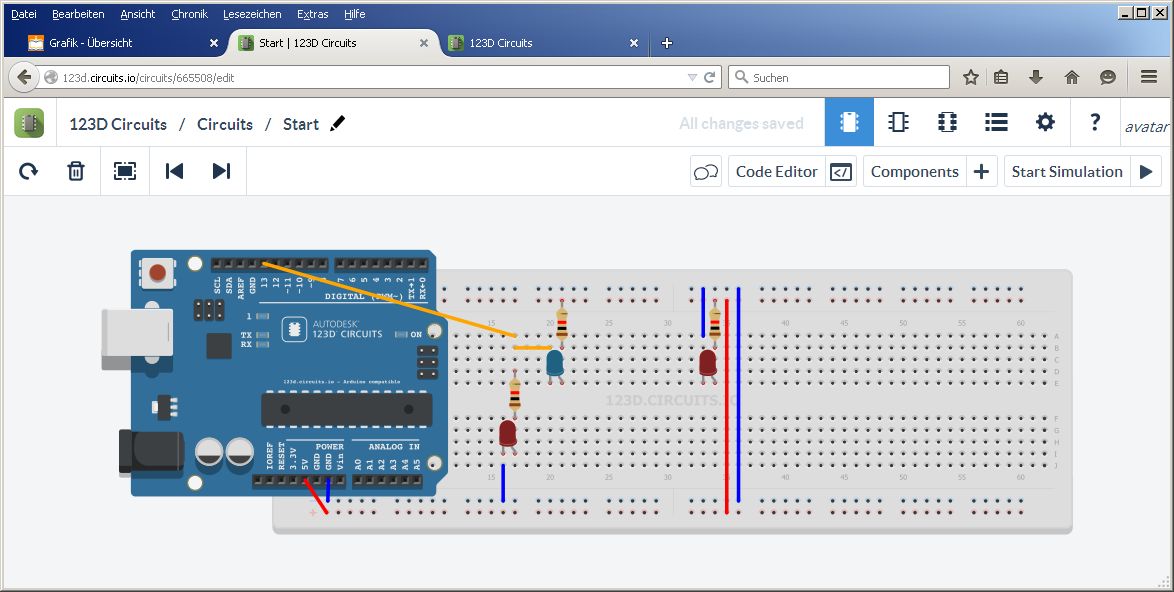
Task: Click the avatar image
Action: 1146,126
